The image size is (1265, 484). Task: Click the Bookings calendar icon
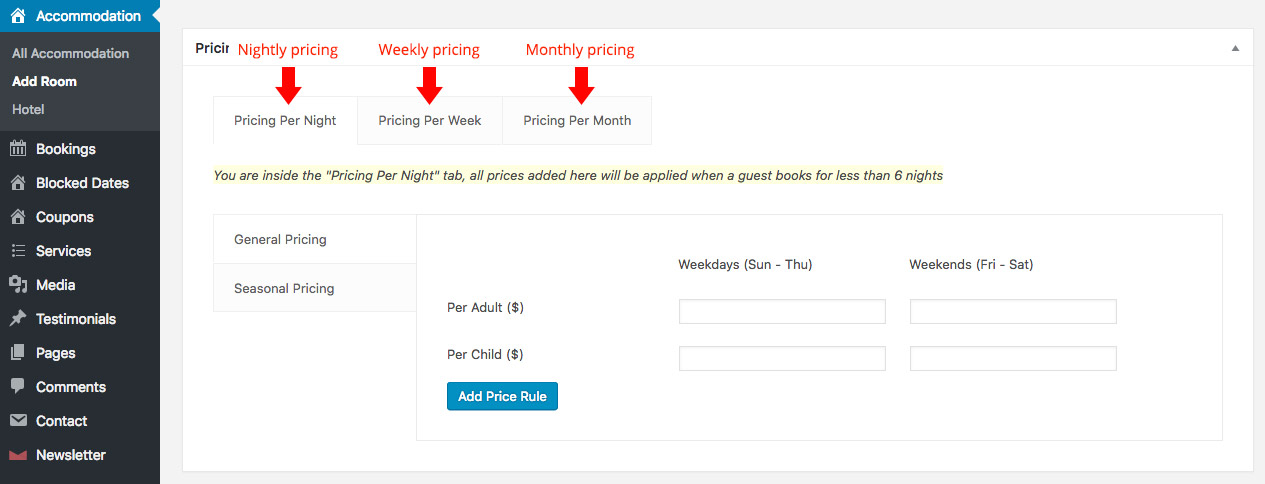18,149
